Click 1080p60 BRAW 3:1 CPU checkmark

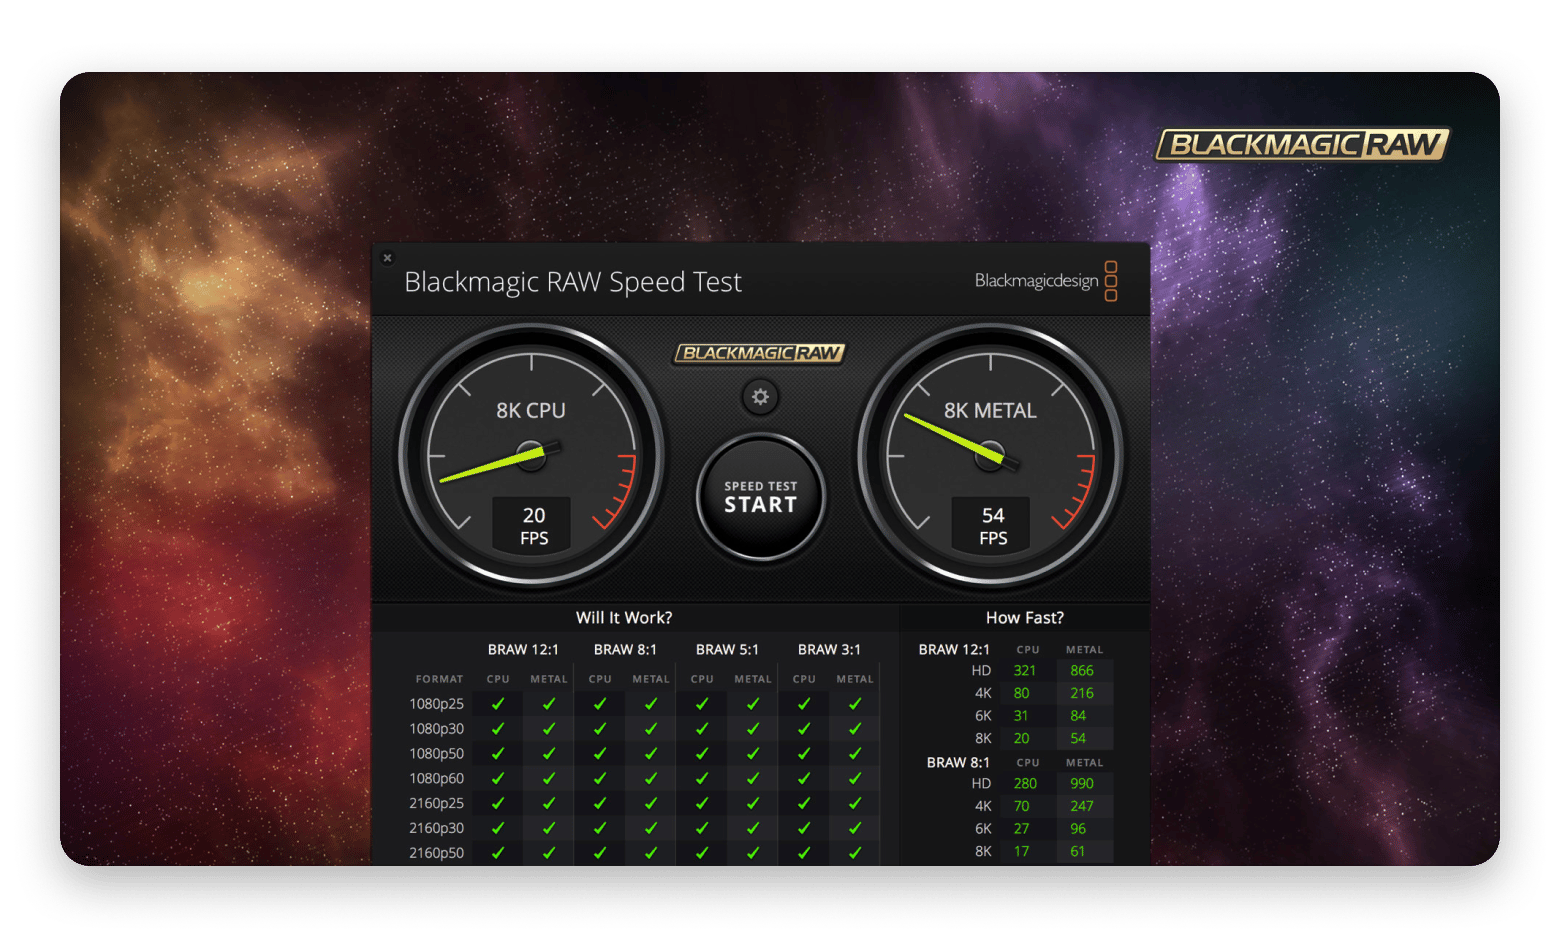tap(804, 779)
